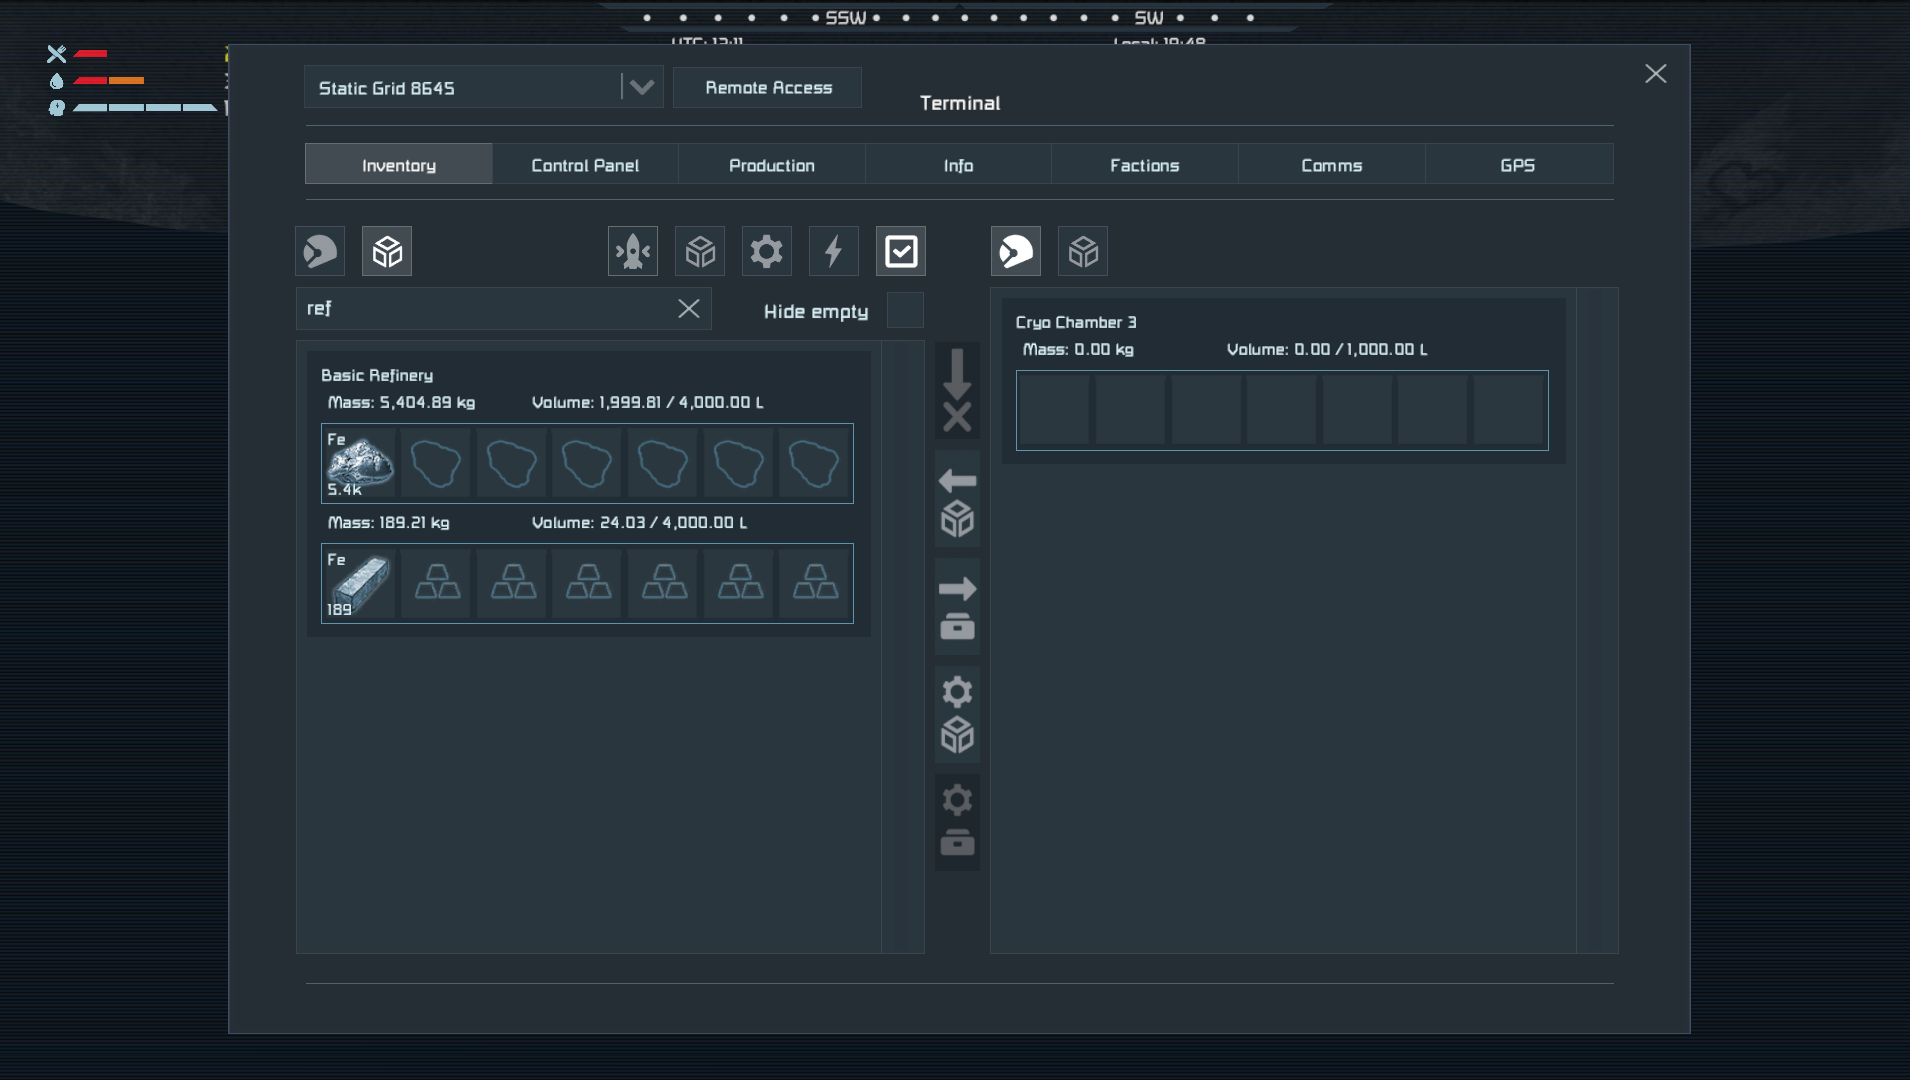Select right-side character inventory icon
Image resolution: width=1910 pixels, height=1080 pixels.
pyautogui.click(x=1016, y=251)
